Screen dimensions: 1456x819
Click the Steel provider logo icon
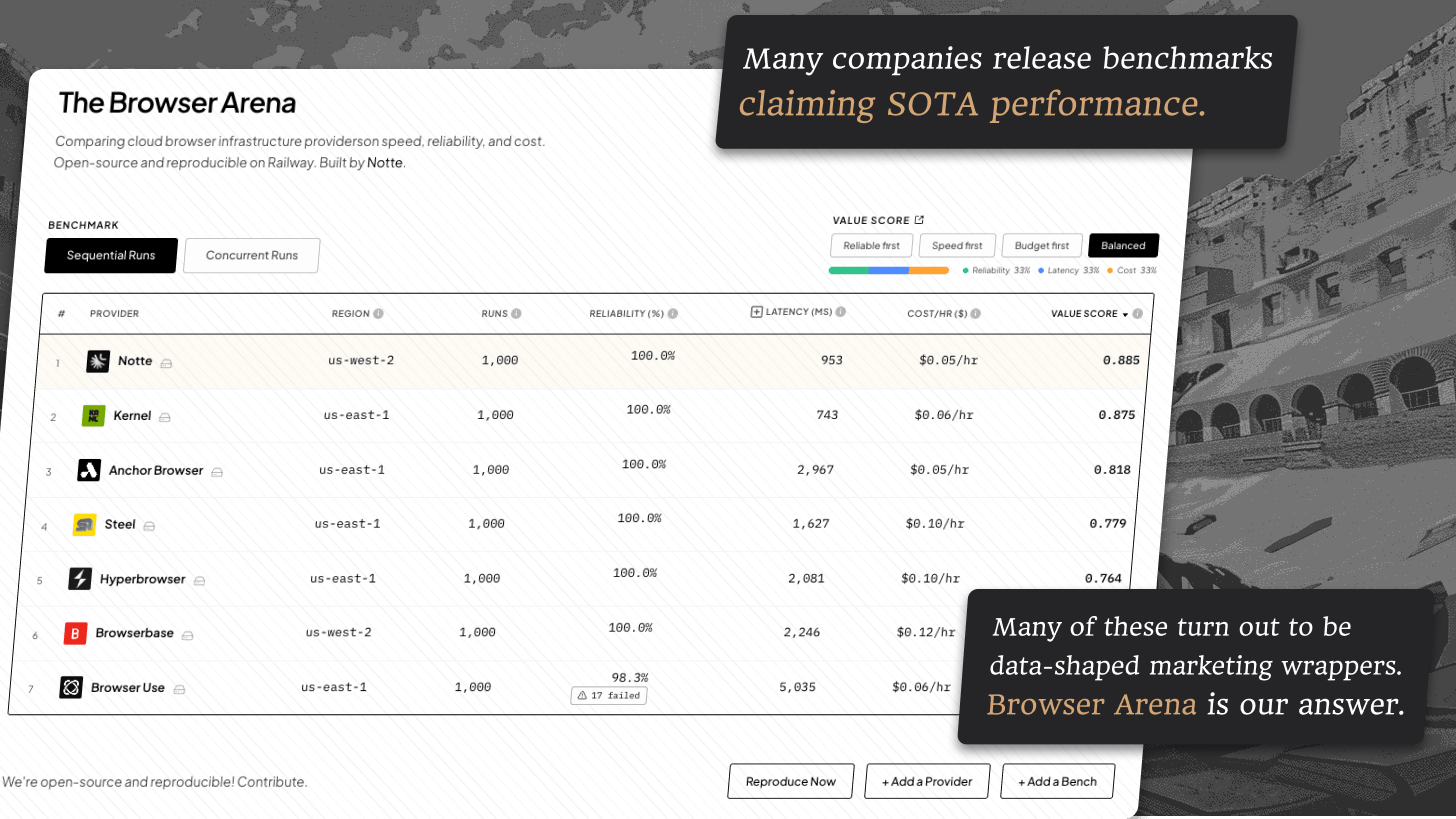85,524
